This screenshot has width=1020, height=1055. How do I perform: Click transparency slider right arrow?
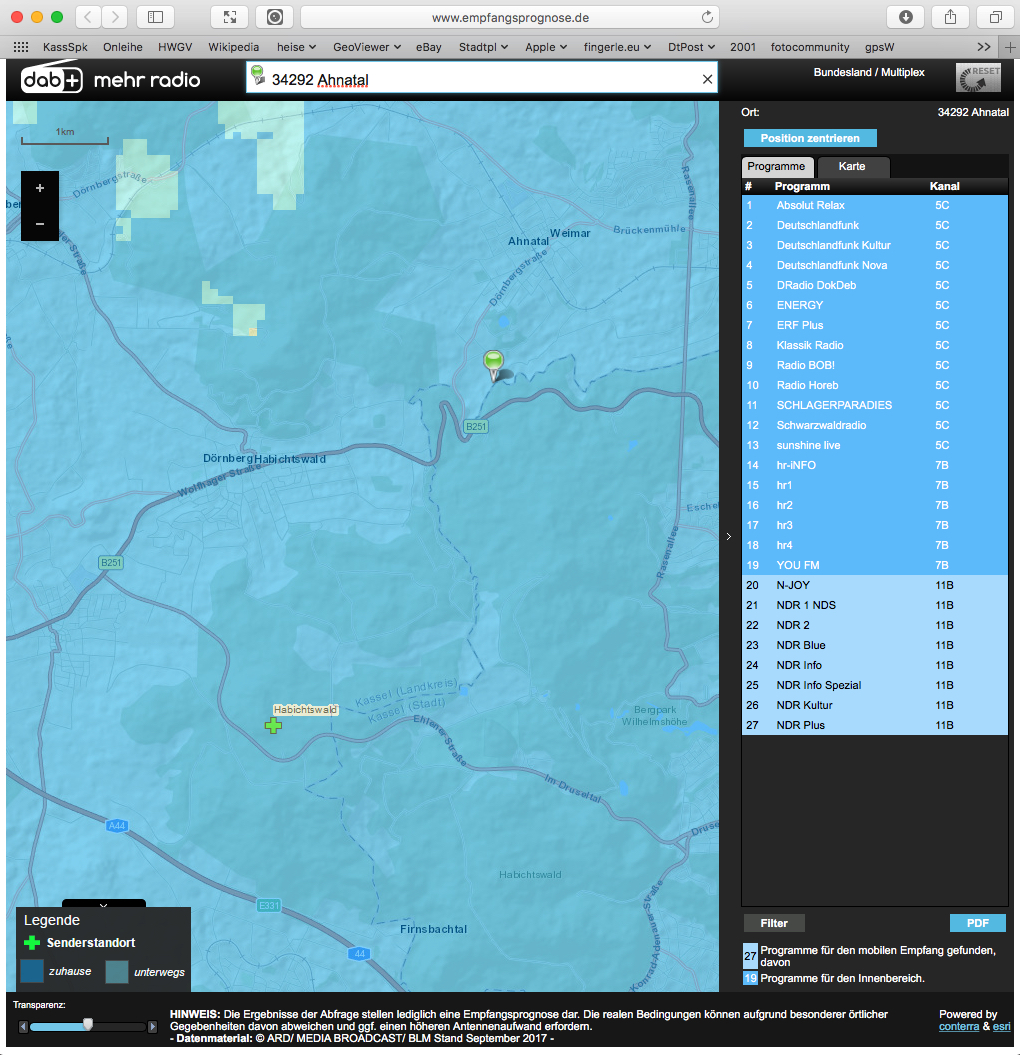[x=152, y=1027]
